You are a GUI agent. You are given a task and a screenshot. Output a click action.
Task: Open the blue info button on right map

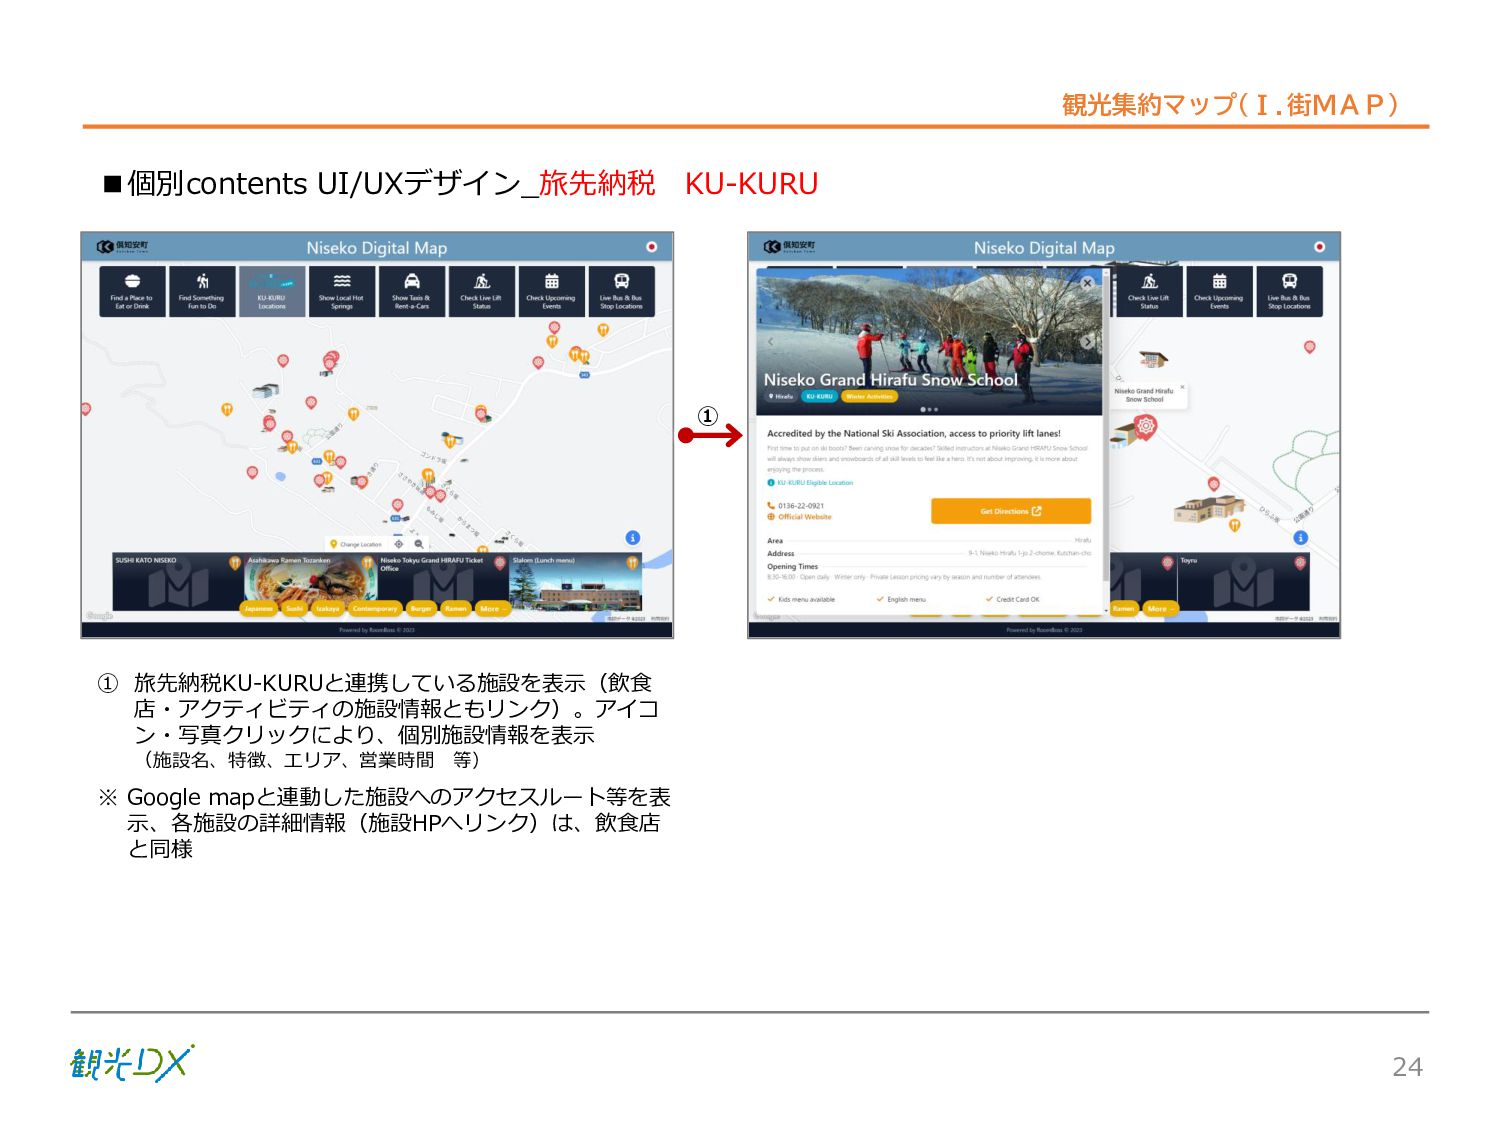[1301, 538]
